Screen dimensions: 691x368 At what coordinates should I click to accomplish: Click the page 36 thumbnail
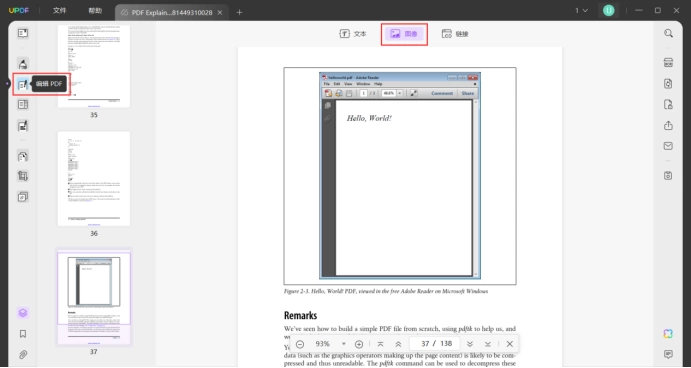click(x=94, y=178)
